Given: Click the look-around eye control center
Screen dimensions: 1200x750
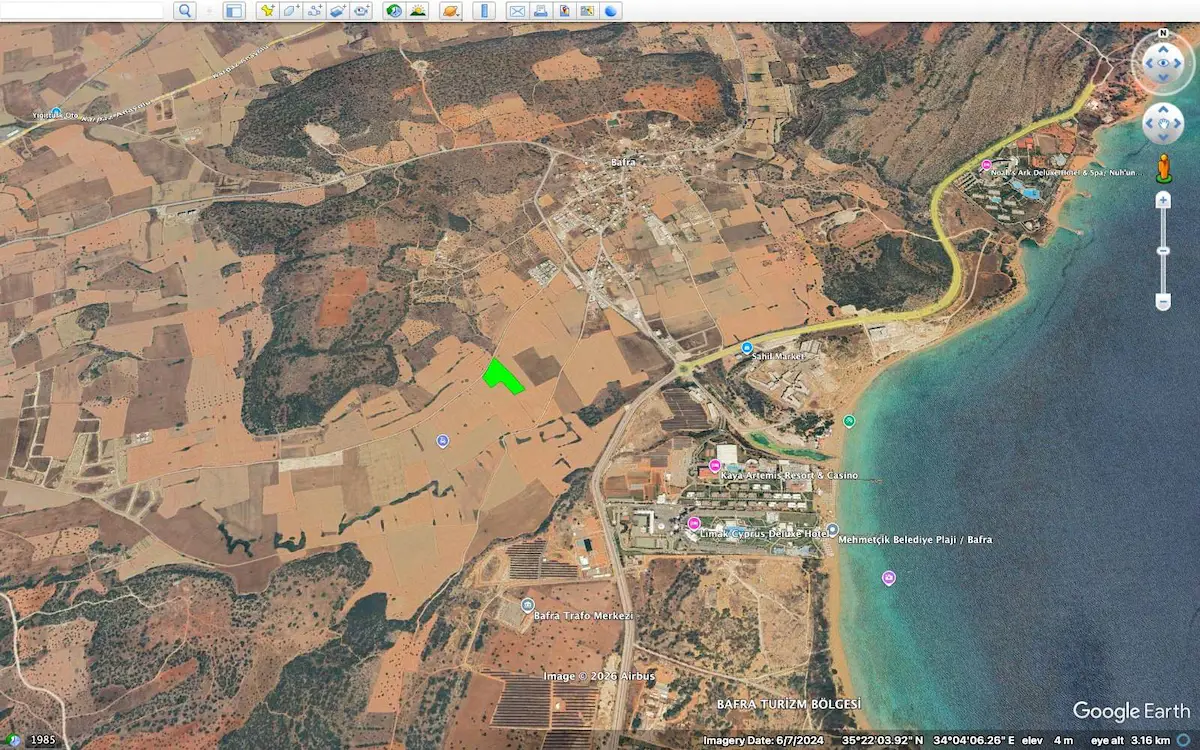Looking at the screenshot, I should coord(1163,63).
